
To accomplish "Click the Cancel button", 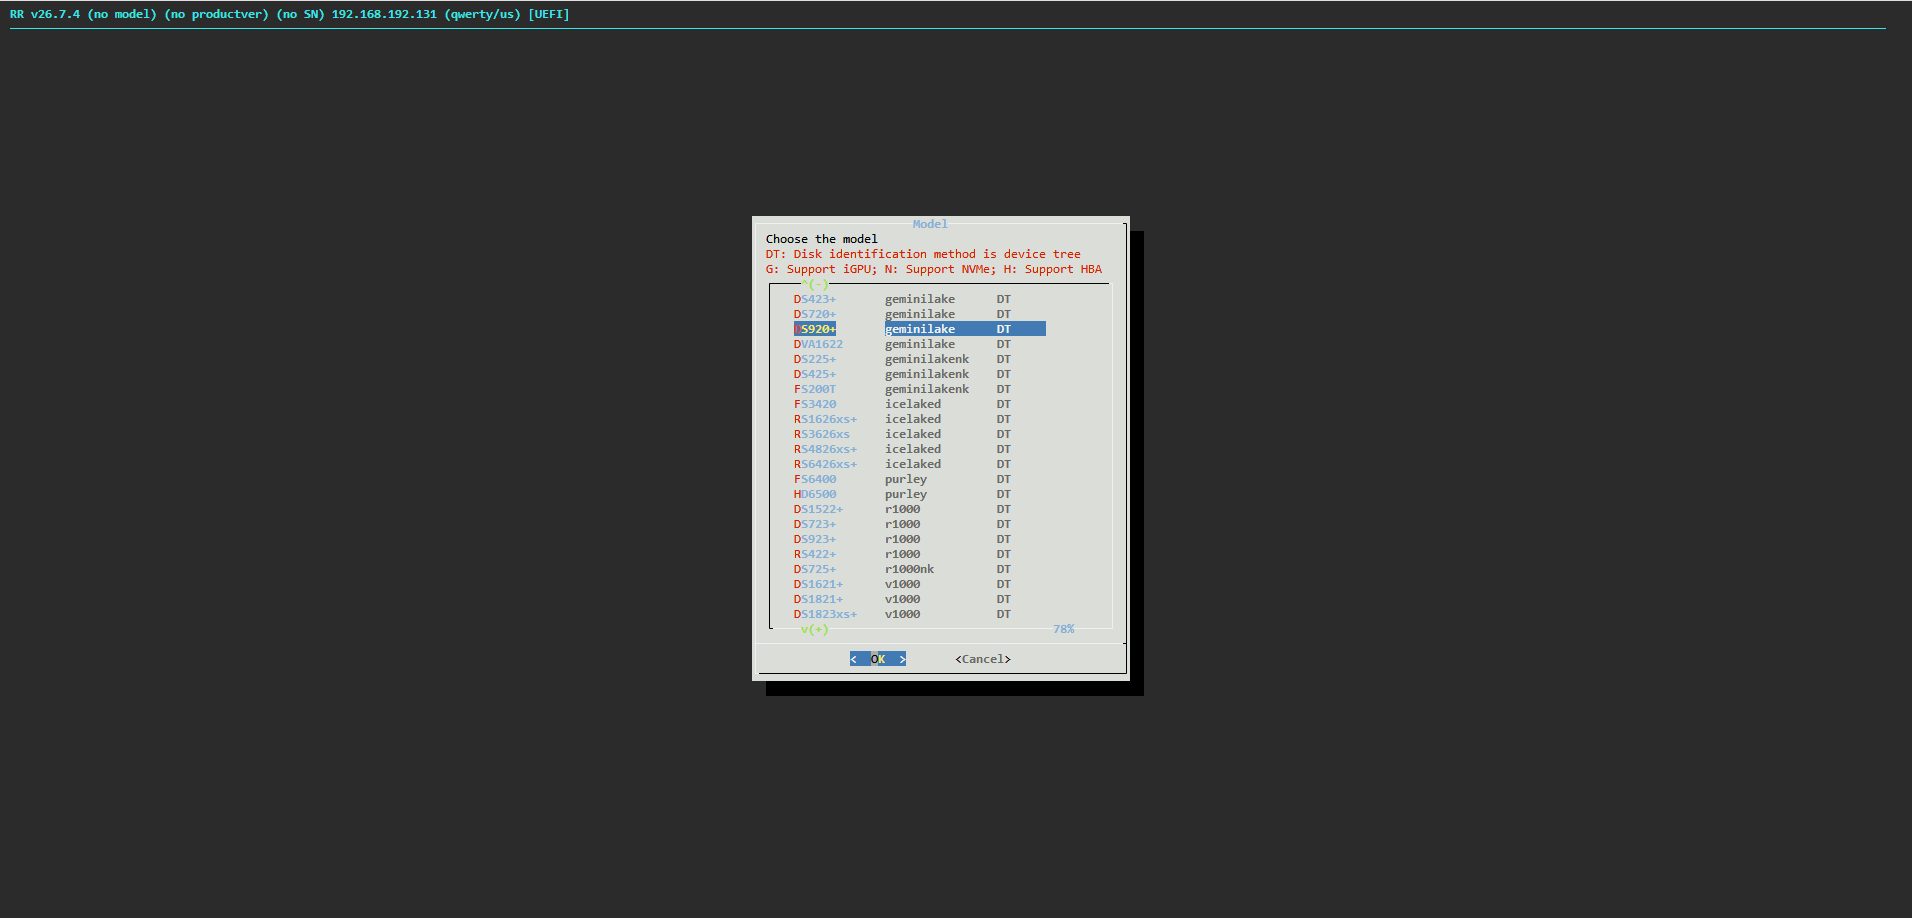I will pyautogui.click(x=983, y=659).
